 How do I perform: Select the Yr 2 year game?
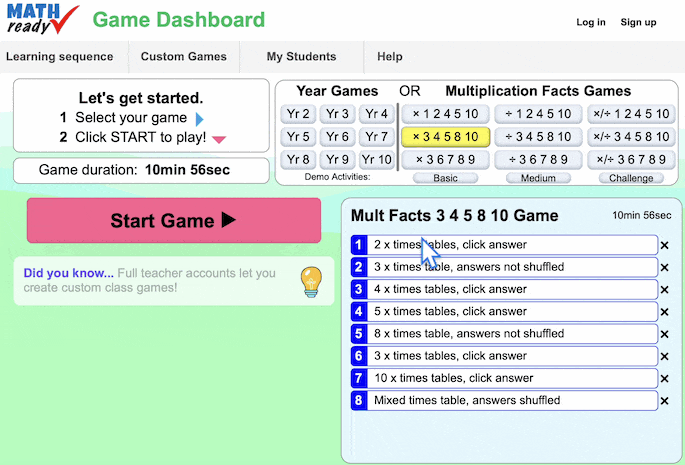pos(298,114)
